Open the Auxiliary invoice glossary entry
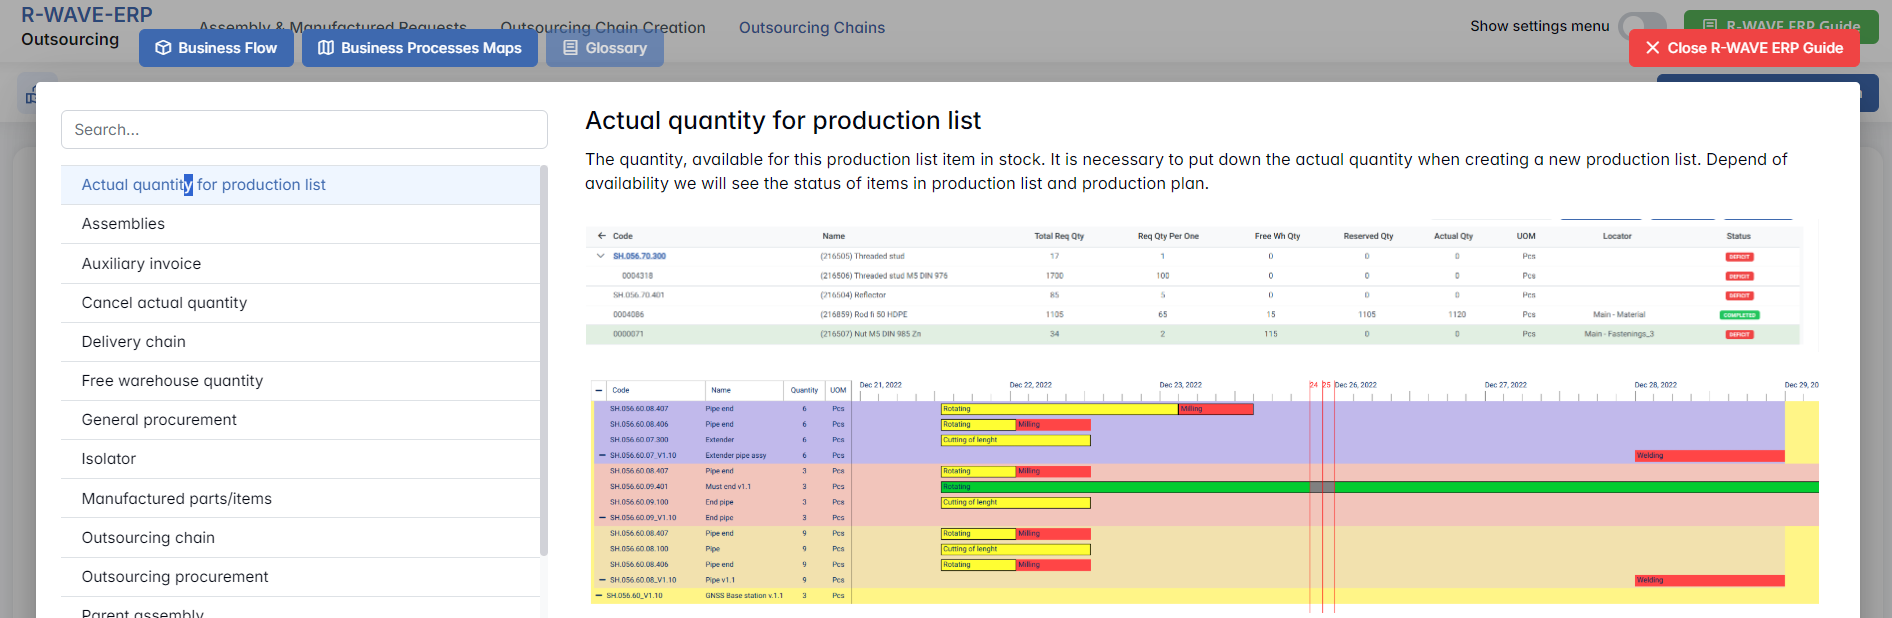The height and width of the screenshot is (618, 1892). coord(142,264)
